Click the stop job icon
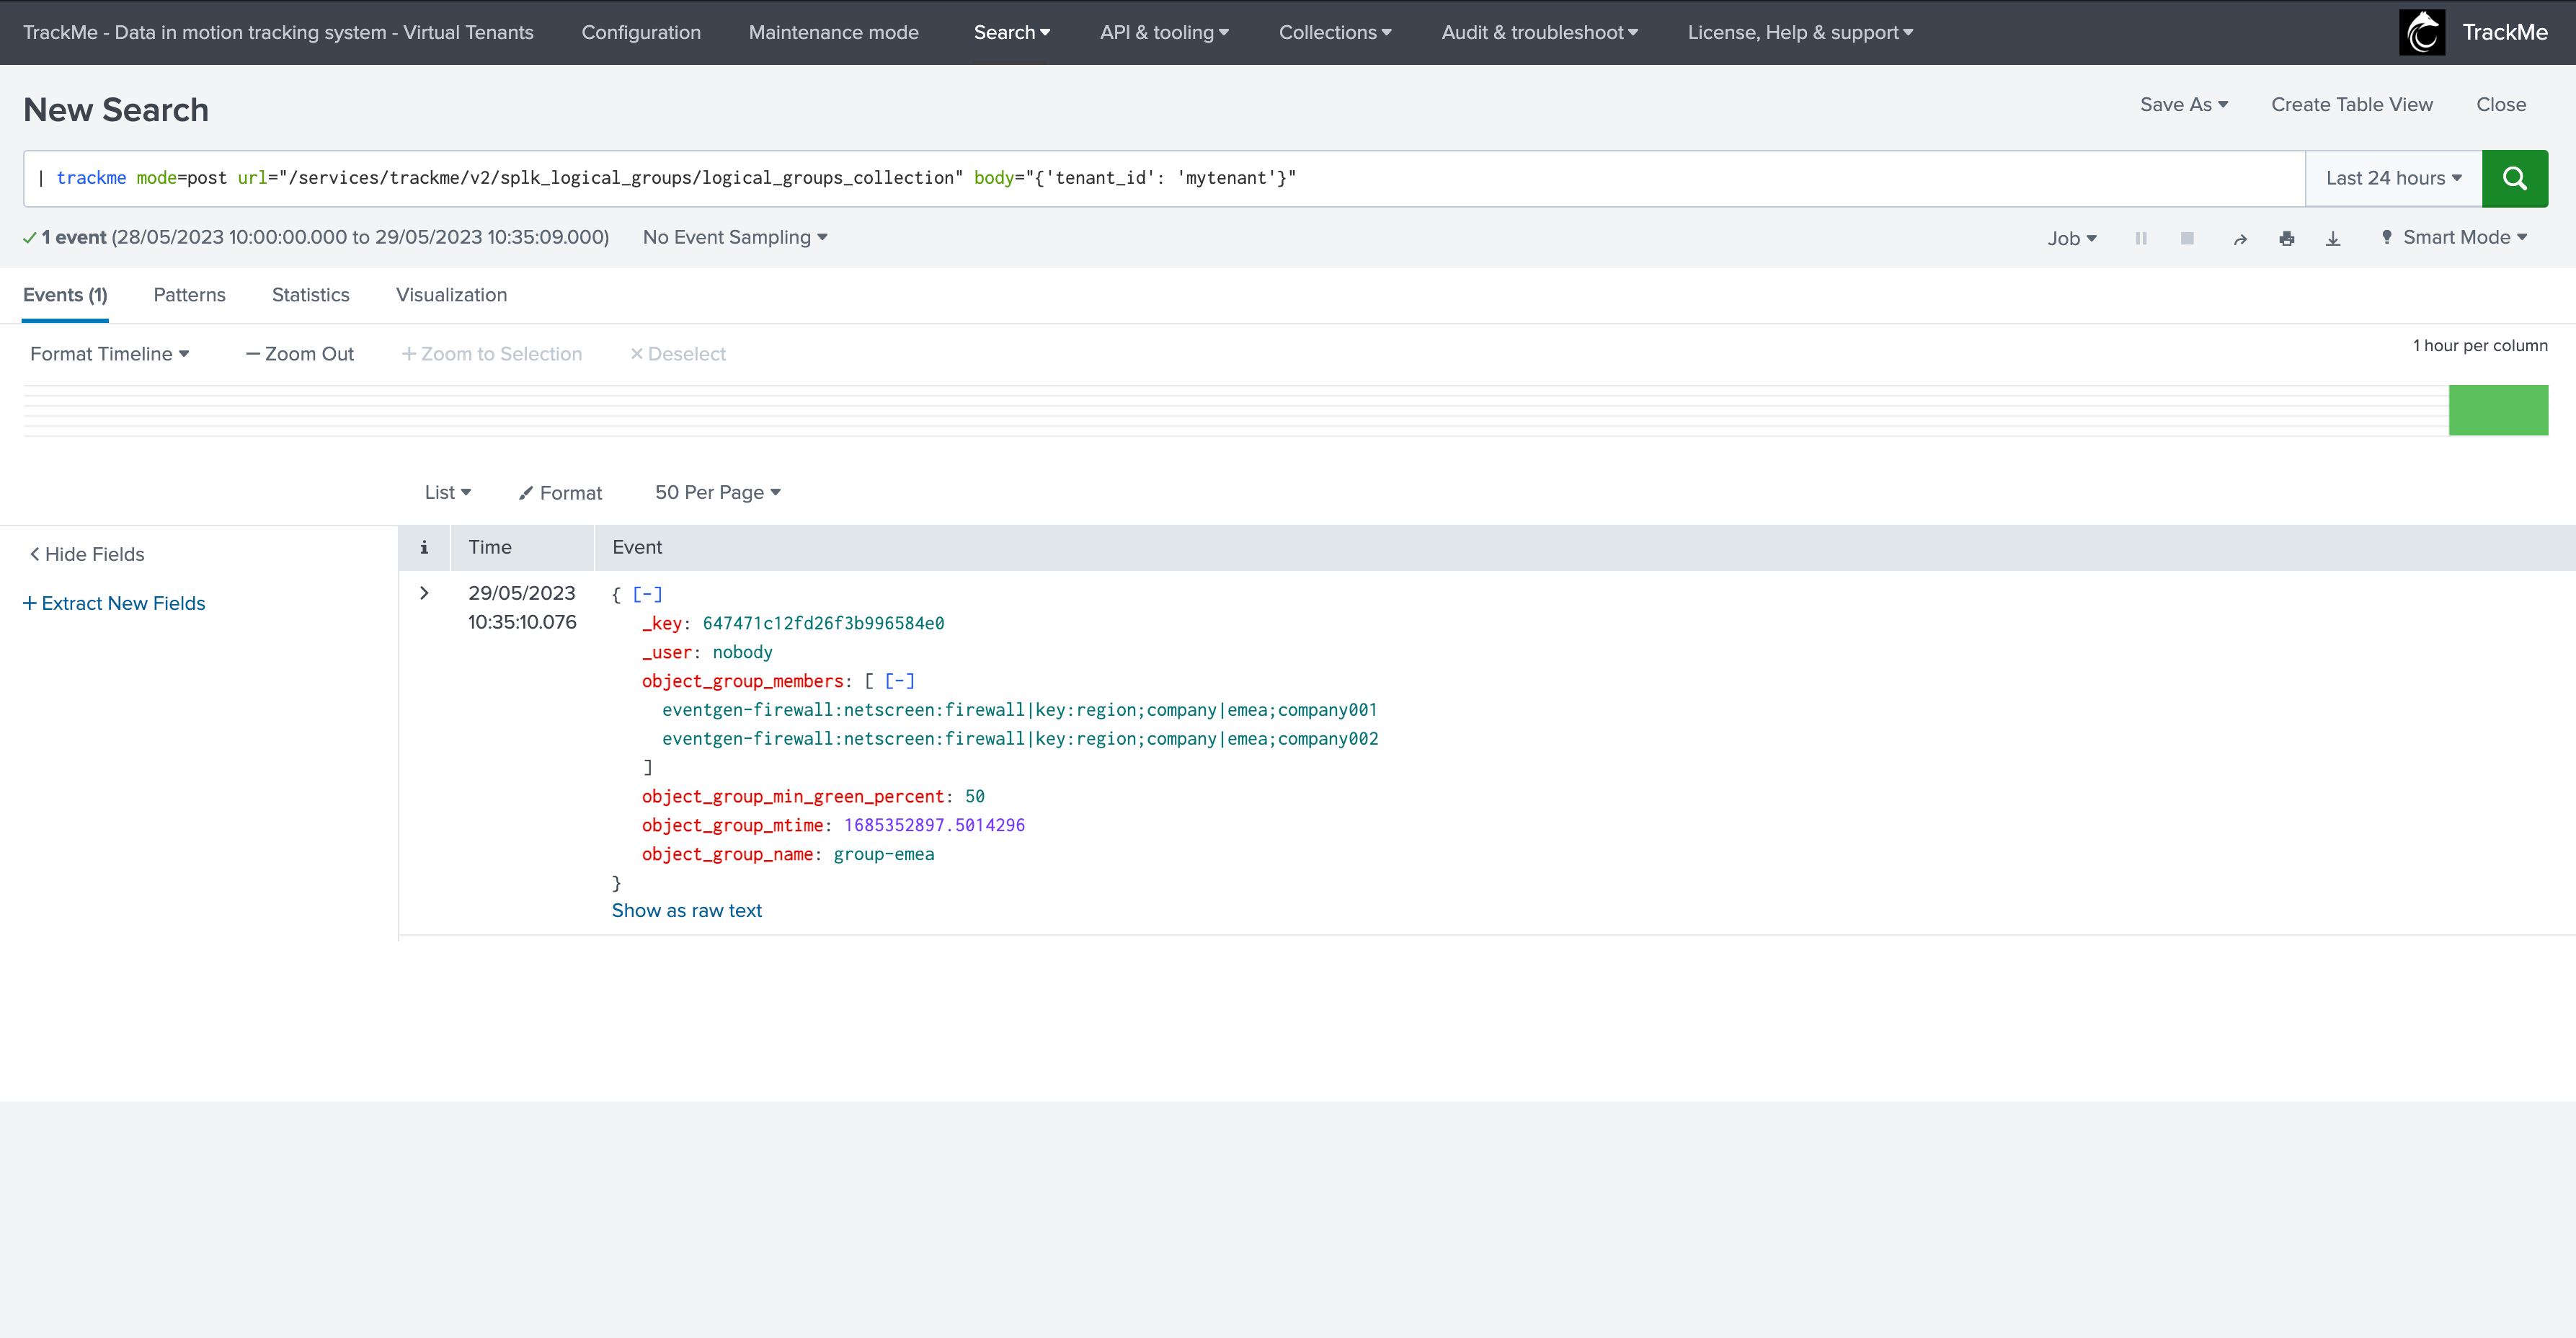 coord(2187,238)
